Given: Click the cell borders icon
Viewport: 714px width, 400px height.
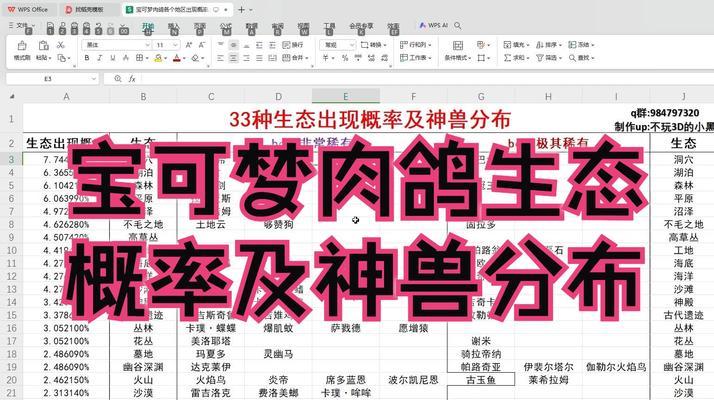Looking at the screenshot, I should (x=140, y=58).
